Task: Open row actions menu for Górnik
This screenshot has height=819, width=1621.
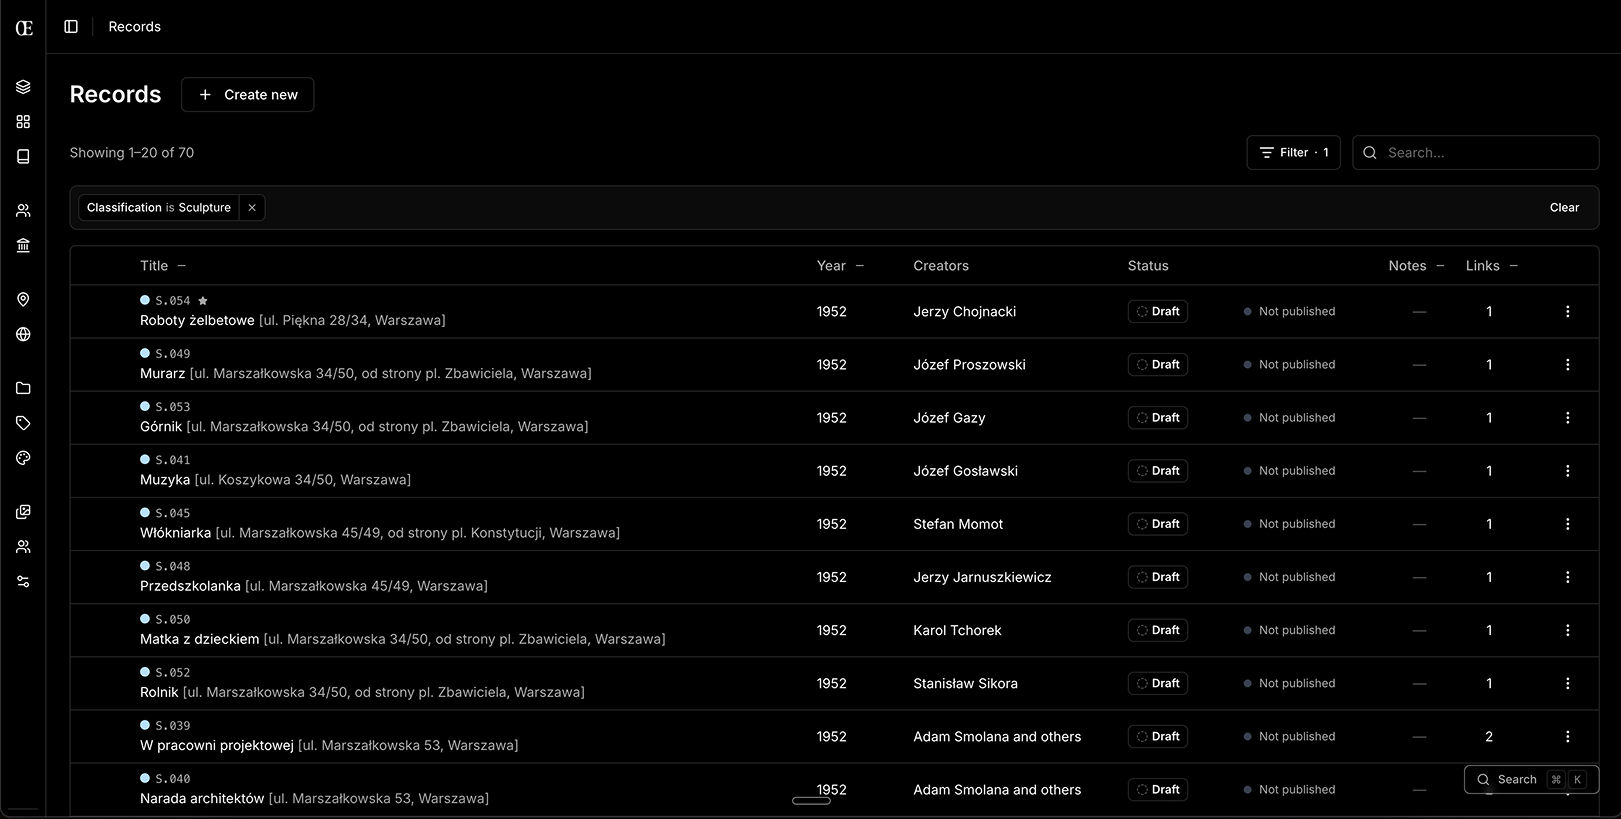Action: click(x=1567, y=418)
